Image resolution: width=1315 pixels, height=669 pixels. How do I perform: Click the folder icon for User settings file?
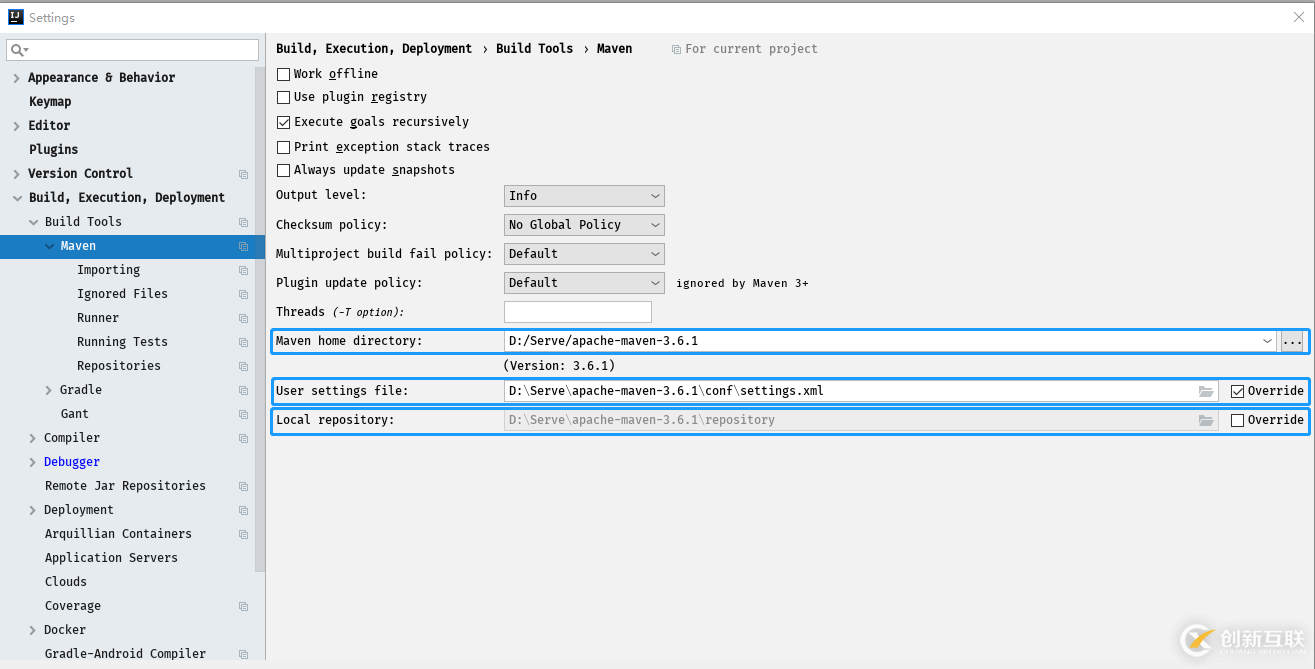point(1206,391)
